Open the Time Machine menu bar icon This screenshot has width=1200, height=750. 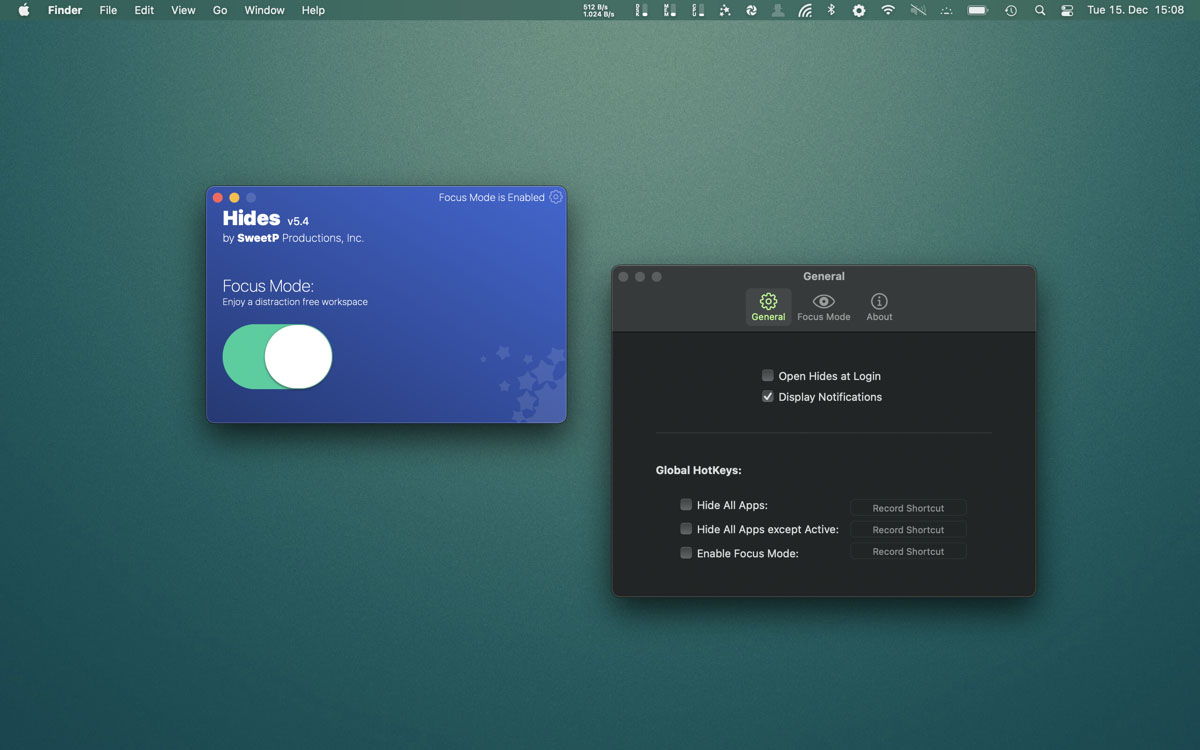[1011, 10]
